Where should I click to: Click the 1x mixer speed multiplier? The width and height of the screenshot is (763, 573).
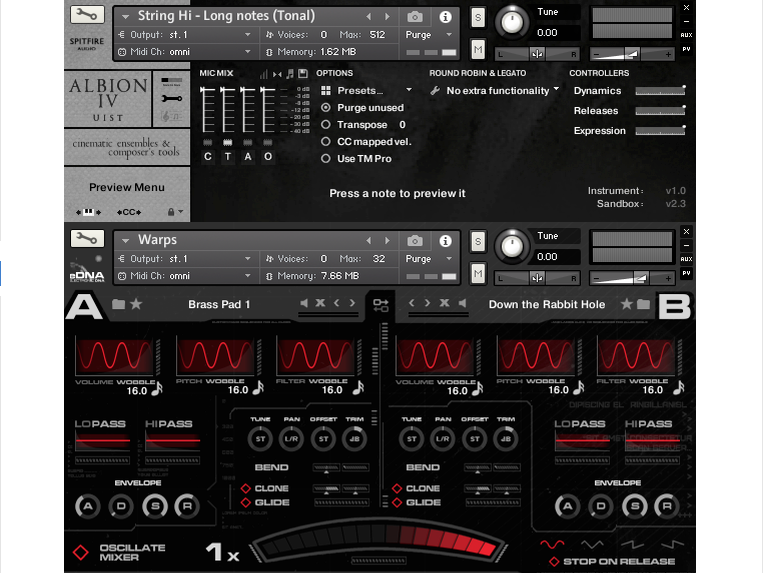pos(222,553)
